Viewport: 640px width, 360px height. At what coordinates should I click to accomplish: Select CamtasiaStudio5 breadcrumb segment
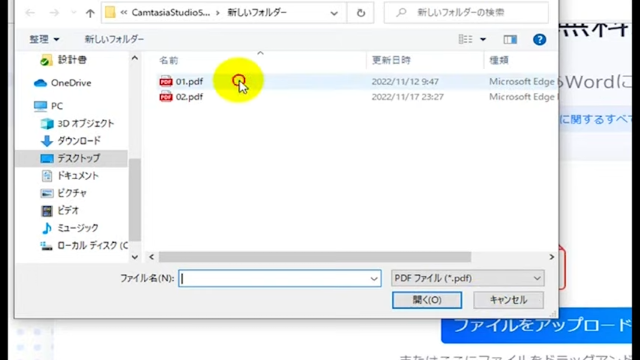171,13
